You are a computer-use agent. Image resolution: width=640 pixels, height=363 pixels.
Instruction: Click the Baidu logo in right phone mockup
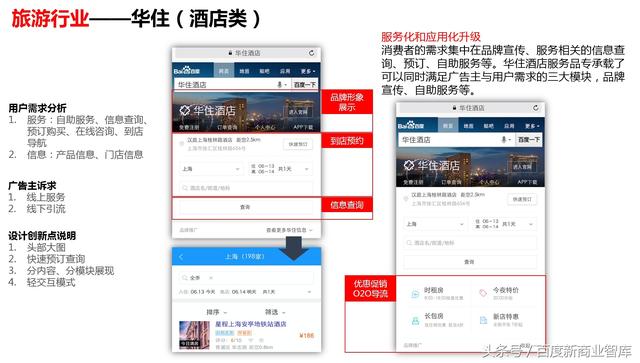[411, 125]
